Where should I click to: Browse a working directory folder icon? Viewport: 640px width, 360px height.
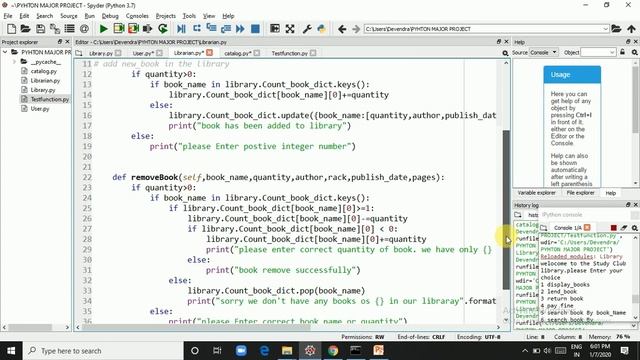(616, 29)
